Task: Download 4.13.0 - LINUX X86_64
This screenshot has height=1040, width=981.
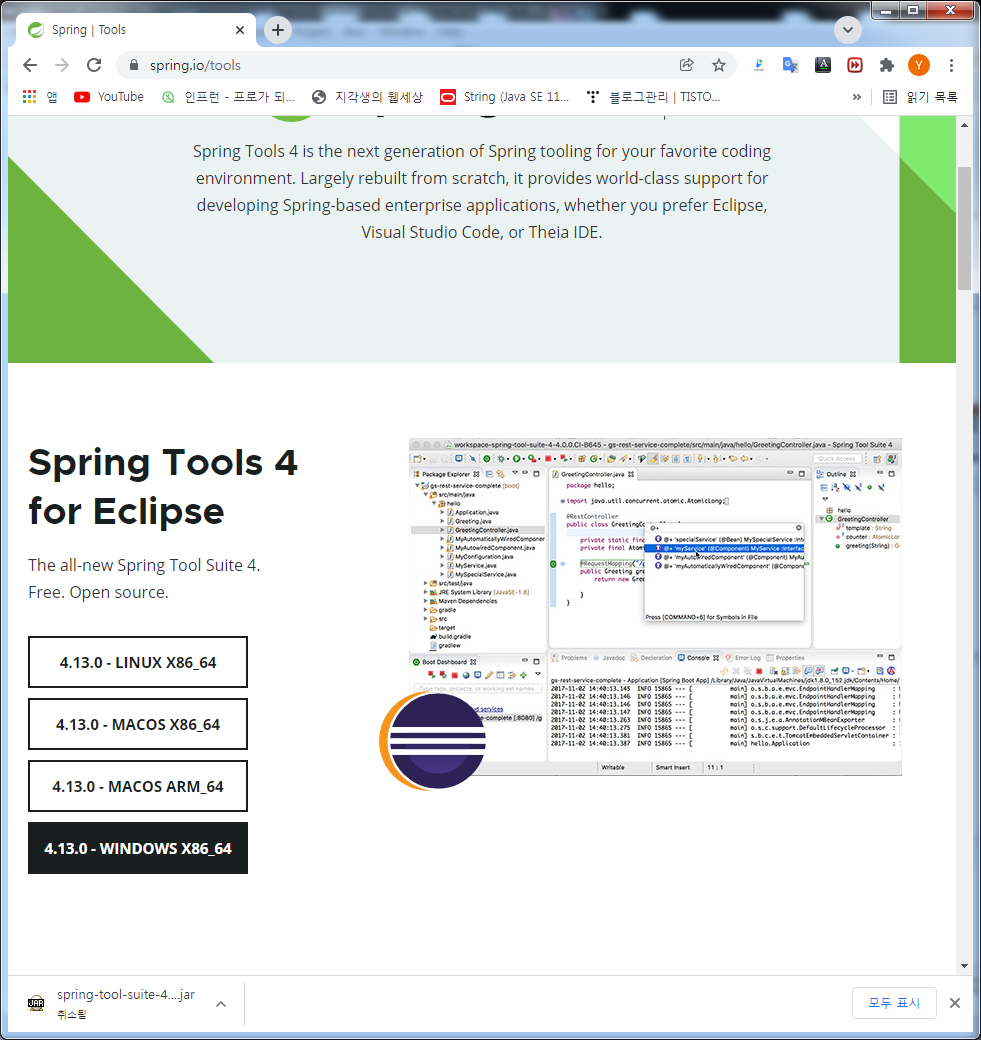Action: click(x=138, y=662)
